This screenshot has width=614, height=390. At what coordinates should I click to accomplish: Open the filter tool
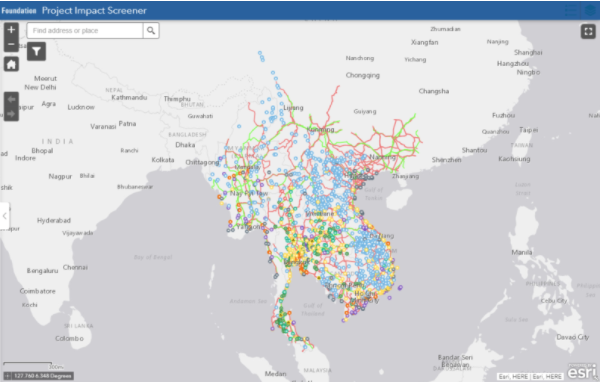(x=36, y=51)
